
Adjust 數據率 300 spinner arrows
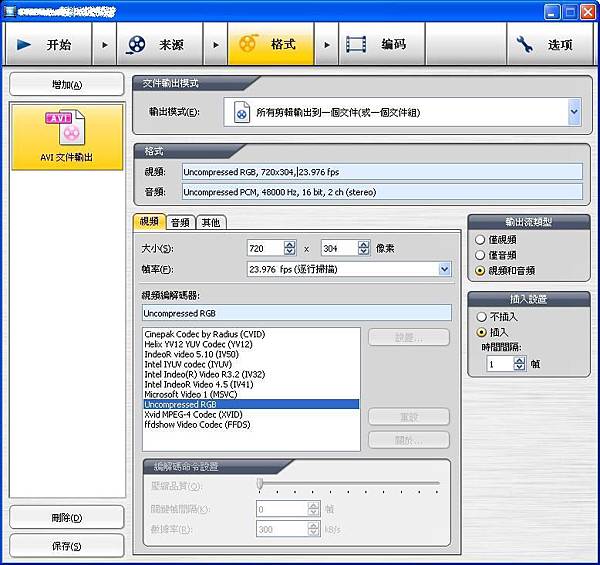pyautogui.click(x=313, y=529)
